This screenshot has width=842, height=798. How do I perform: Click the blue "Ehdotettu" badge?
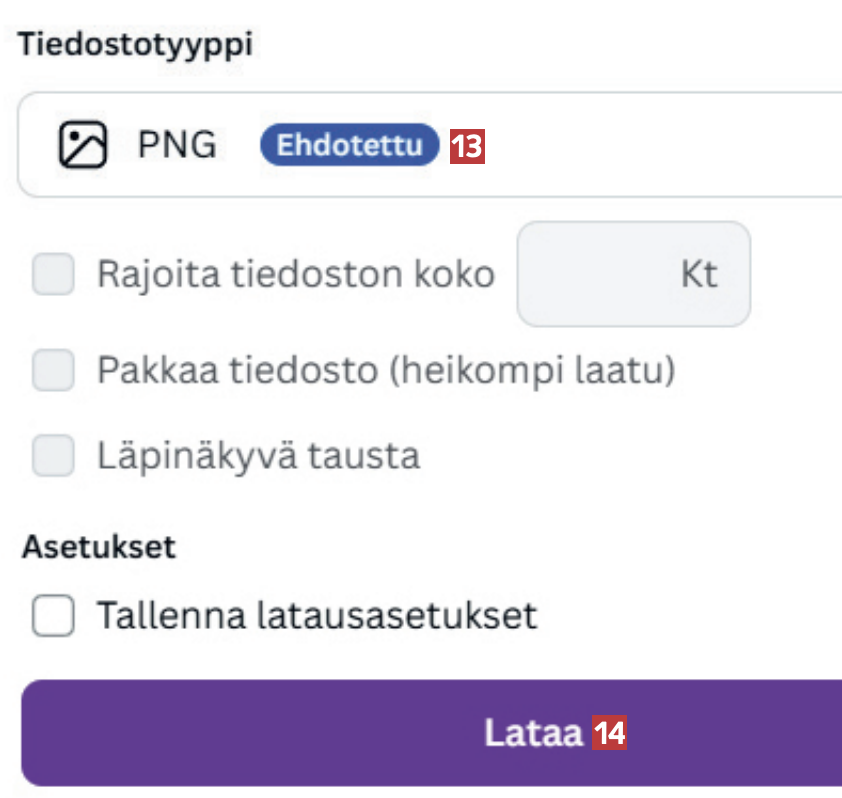tap(349, 146)
